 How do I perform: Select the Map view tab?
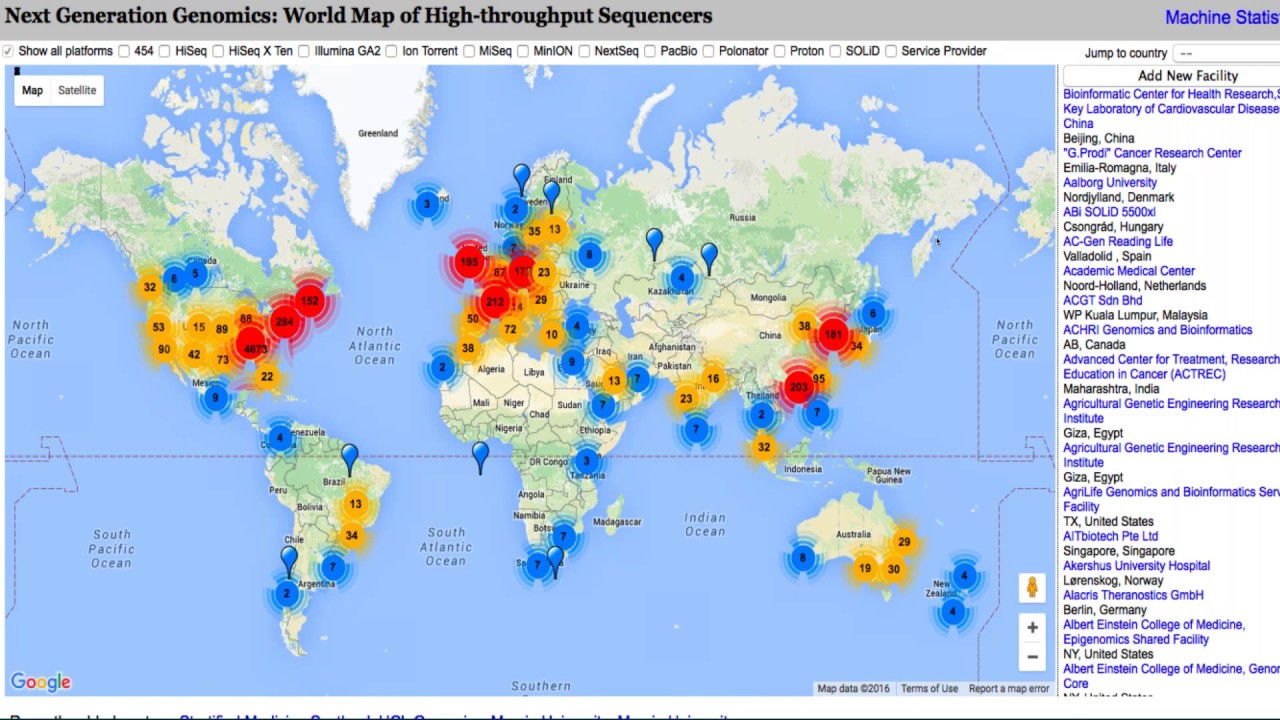click(32, 90)
